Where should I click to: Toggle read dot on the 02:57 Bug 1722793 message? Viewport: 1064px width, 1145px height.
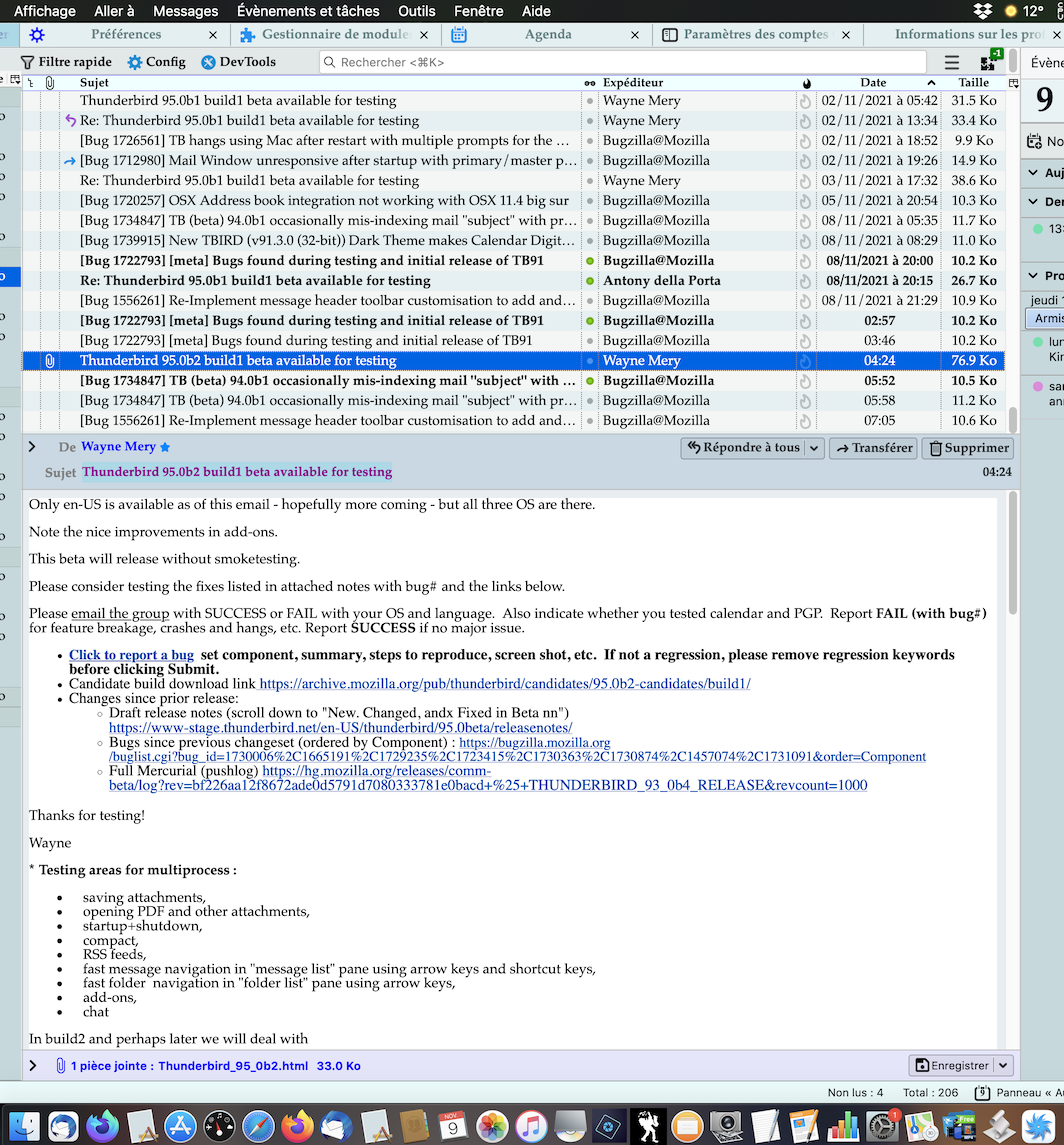click(590, 321)
